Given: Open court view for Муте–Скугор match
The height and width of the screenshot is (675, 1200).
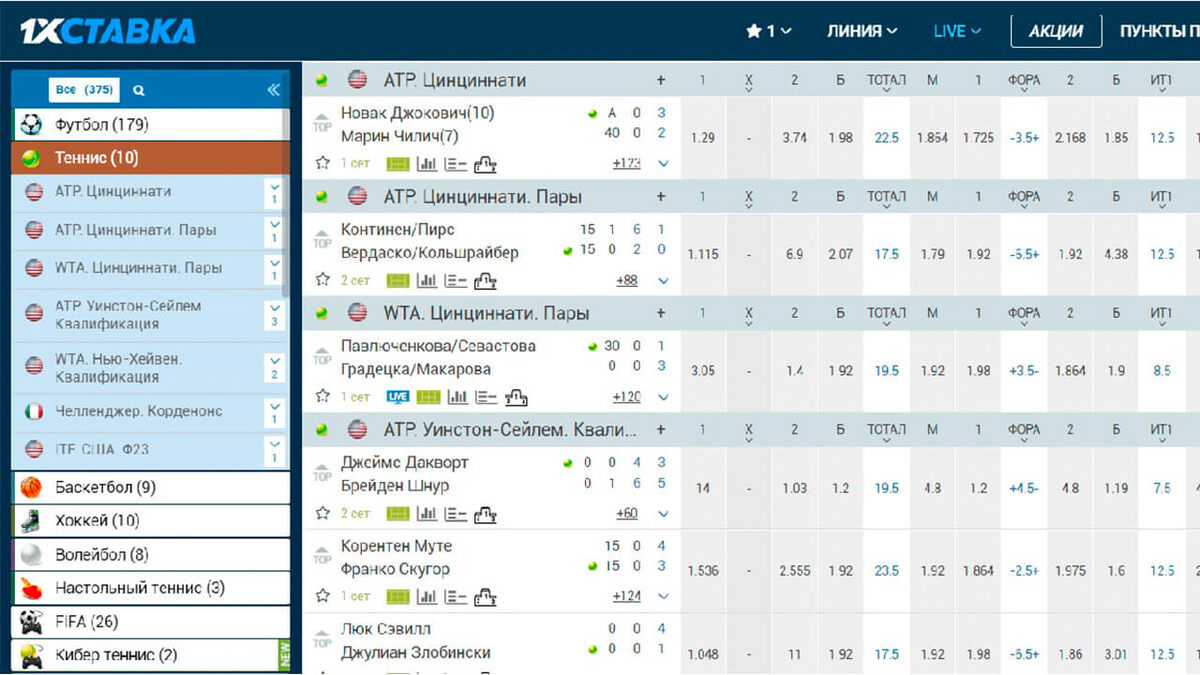Looking at the screenshot, I should (x=399, y=597).
